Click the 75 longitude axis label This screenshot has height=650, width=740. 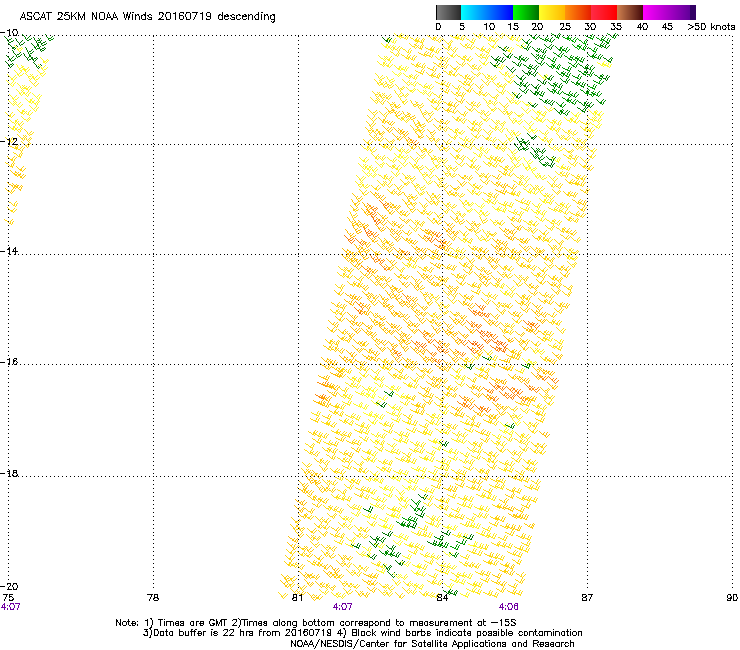point(8,598)
